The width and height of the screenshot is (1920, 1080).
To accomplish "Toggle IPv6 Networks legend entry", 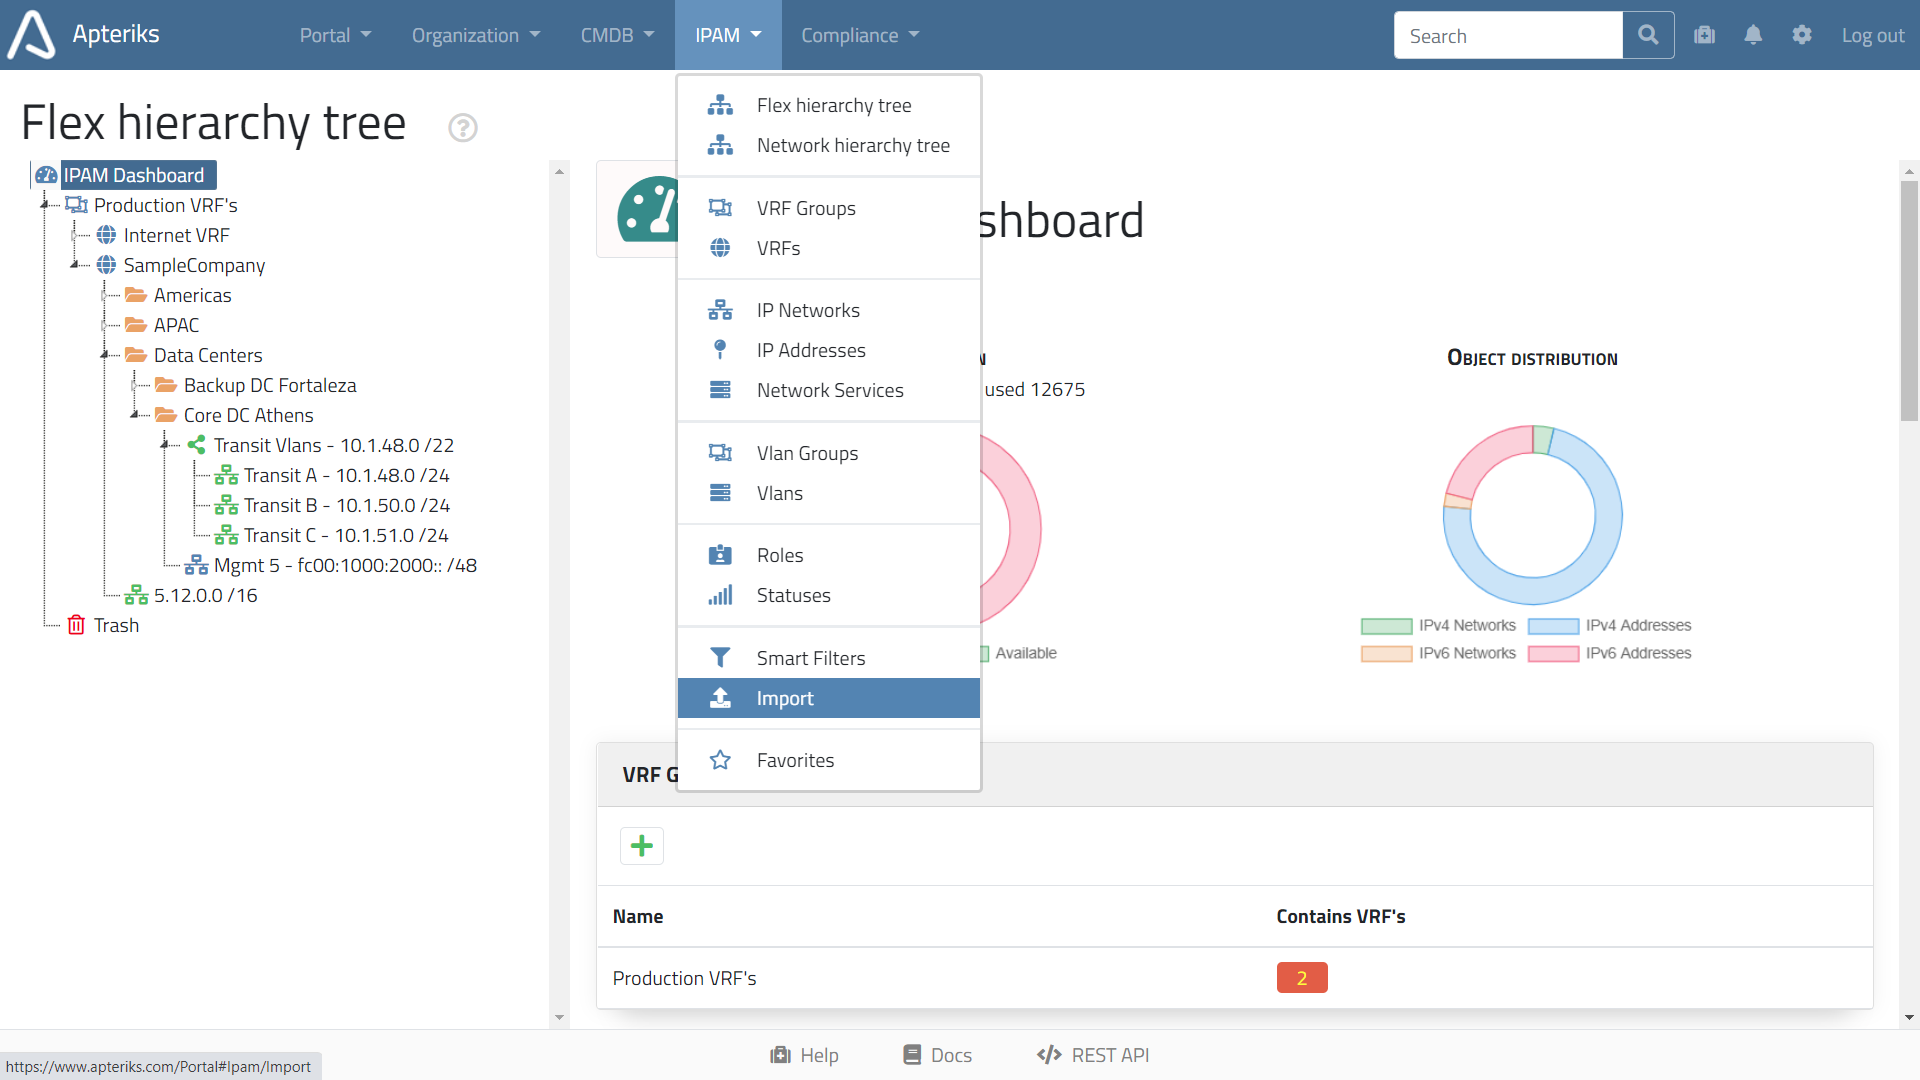I will pos(1440,653).
